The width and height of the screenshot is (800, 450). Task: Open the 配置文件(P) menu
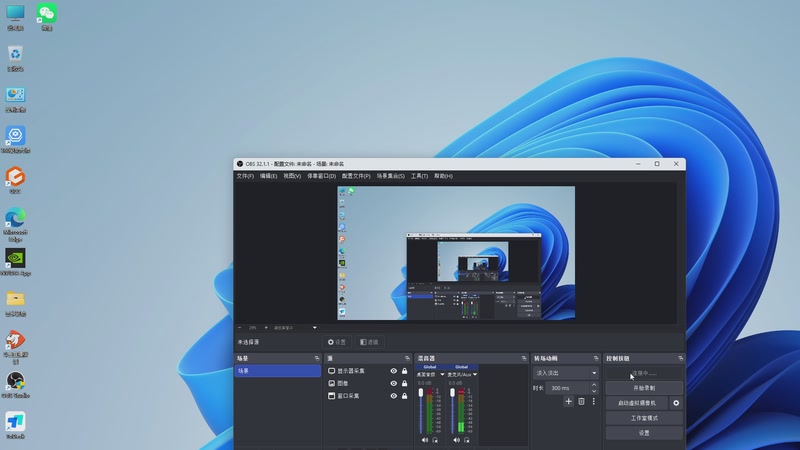click(x=356, y=176)
